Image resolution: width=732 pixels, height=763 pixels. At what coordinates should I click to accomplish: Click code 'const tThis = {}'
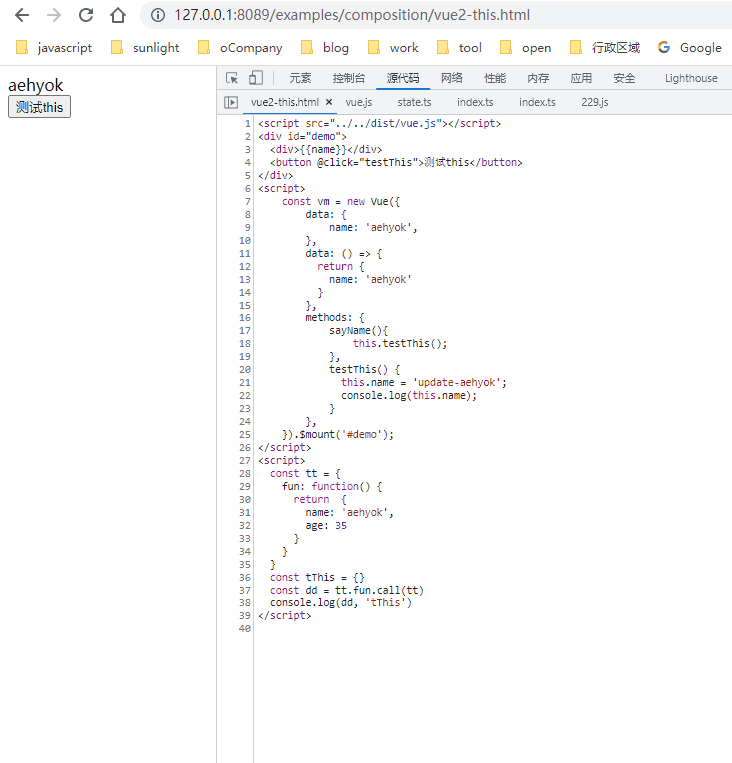[317, 578]
